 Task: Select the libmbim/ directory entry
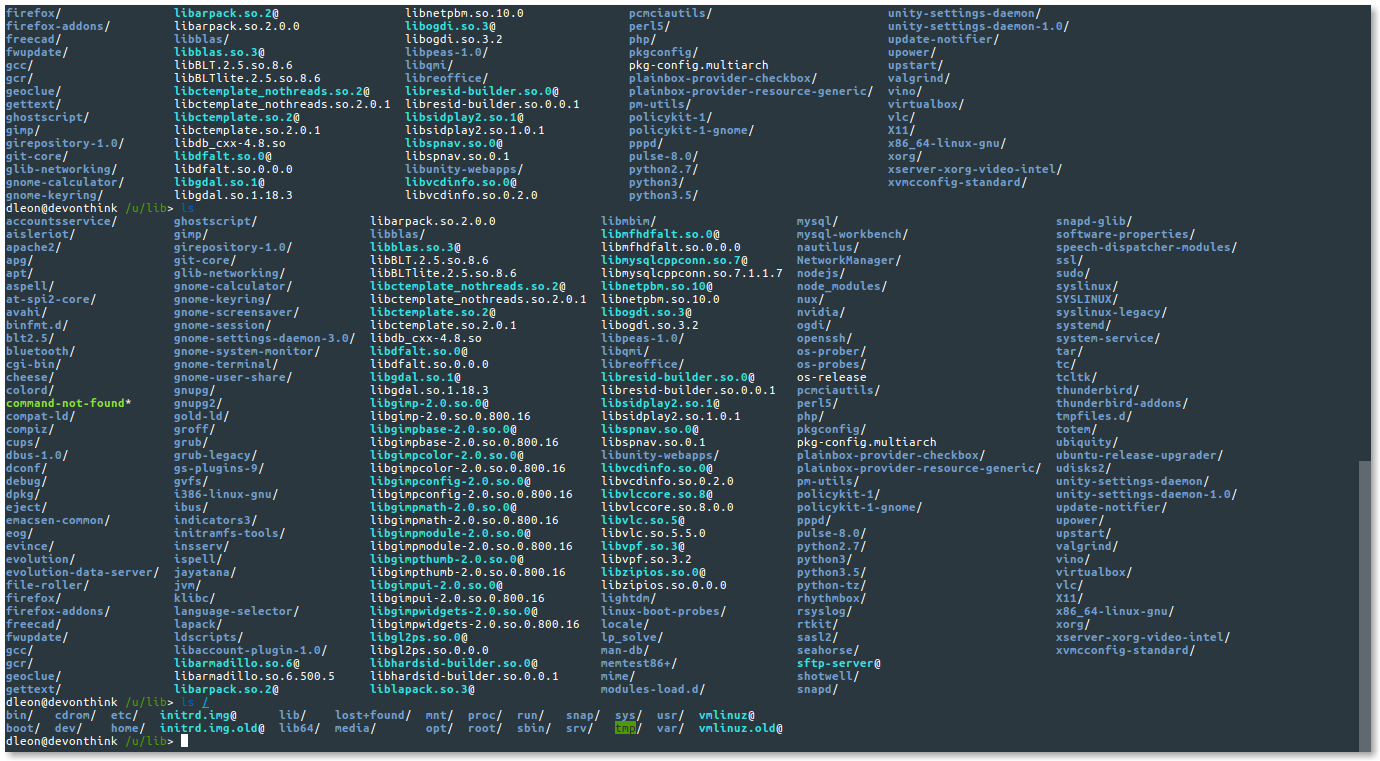point(629,221)
